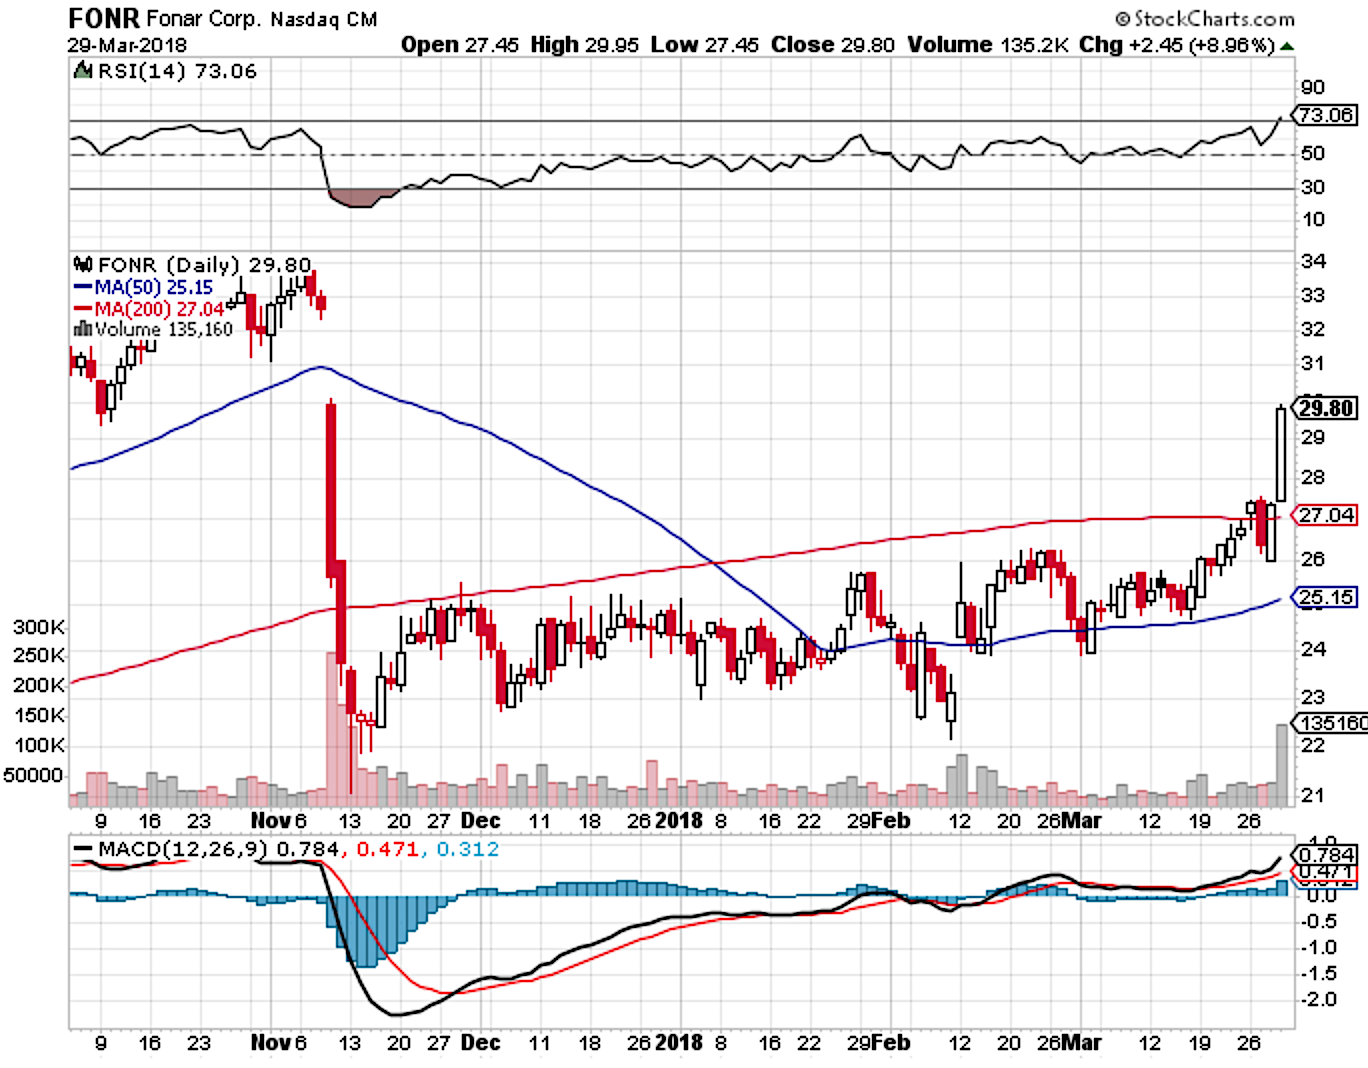
Task: Click the Chg +2.45 (+8.96%) value
Action: (1177, 45)
